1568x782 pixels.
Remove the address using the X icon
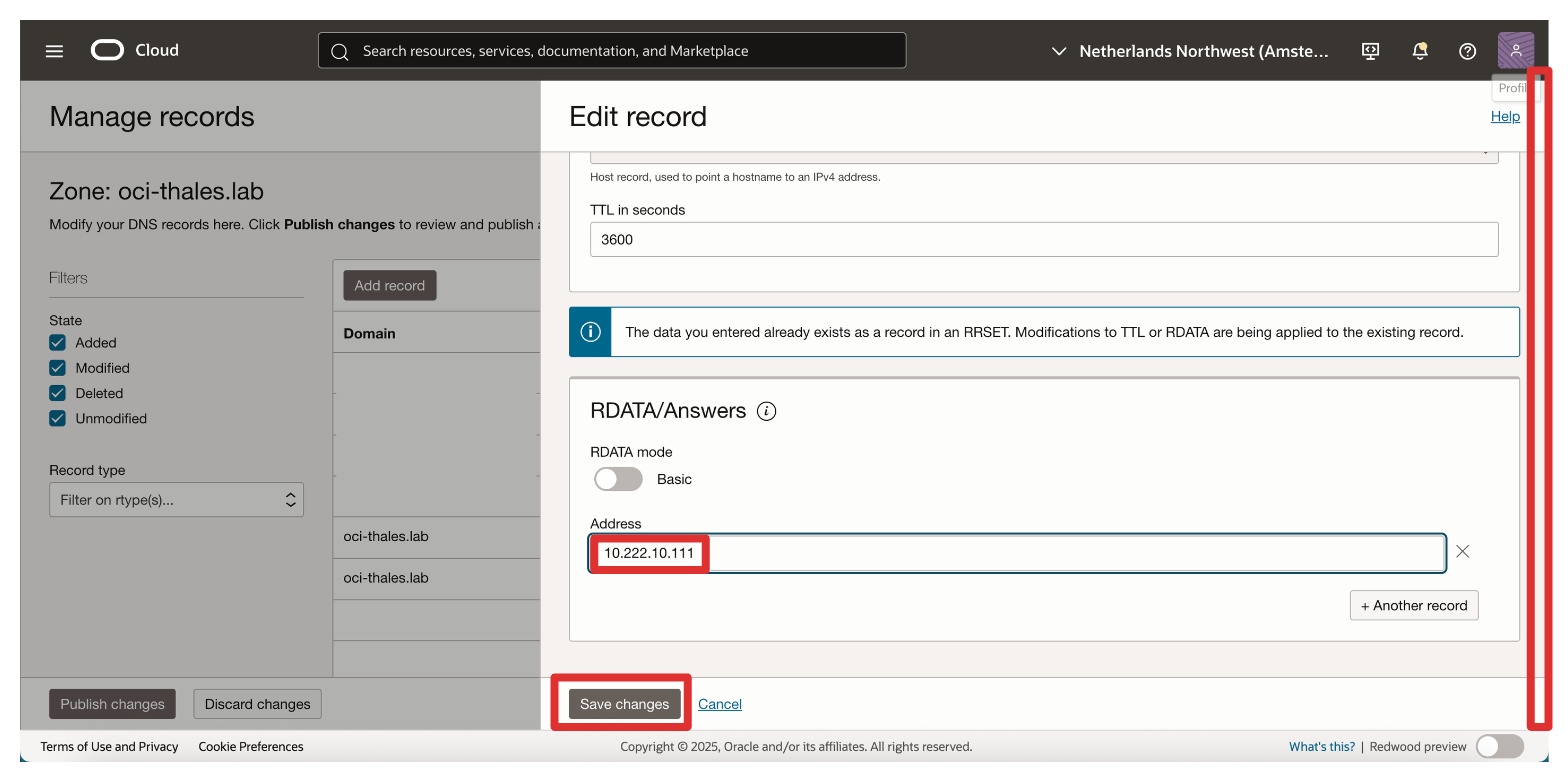pos(1462,551)
